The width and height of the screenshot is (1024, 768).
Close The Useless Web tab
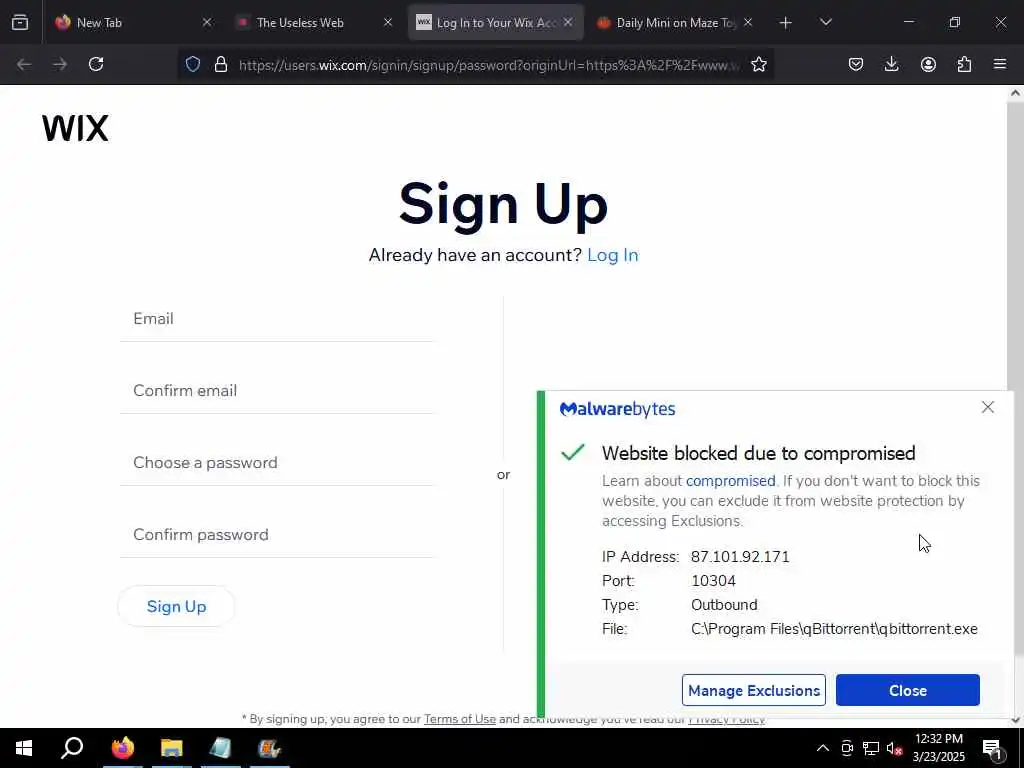tap(388, 22)
